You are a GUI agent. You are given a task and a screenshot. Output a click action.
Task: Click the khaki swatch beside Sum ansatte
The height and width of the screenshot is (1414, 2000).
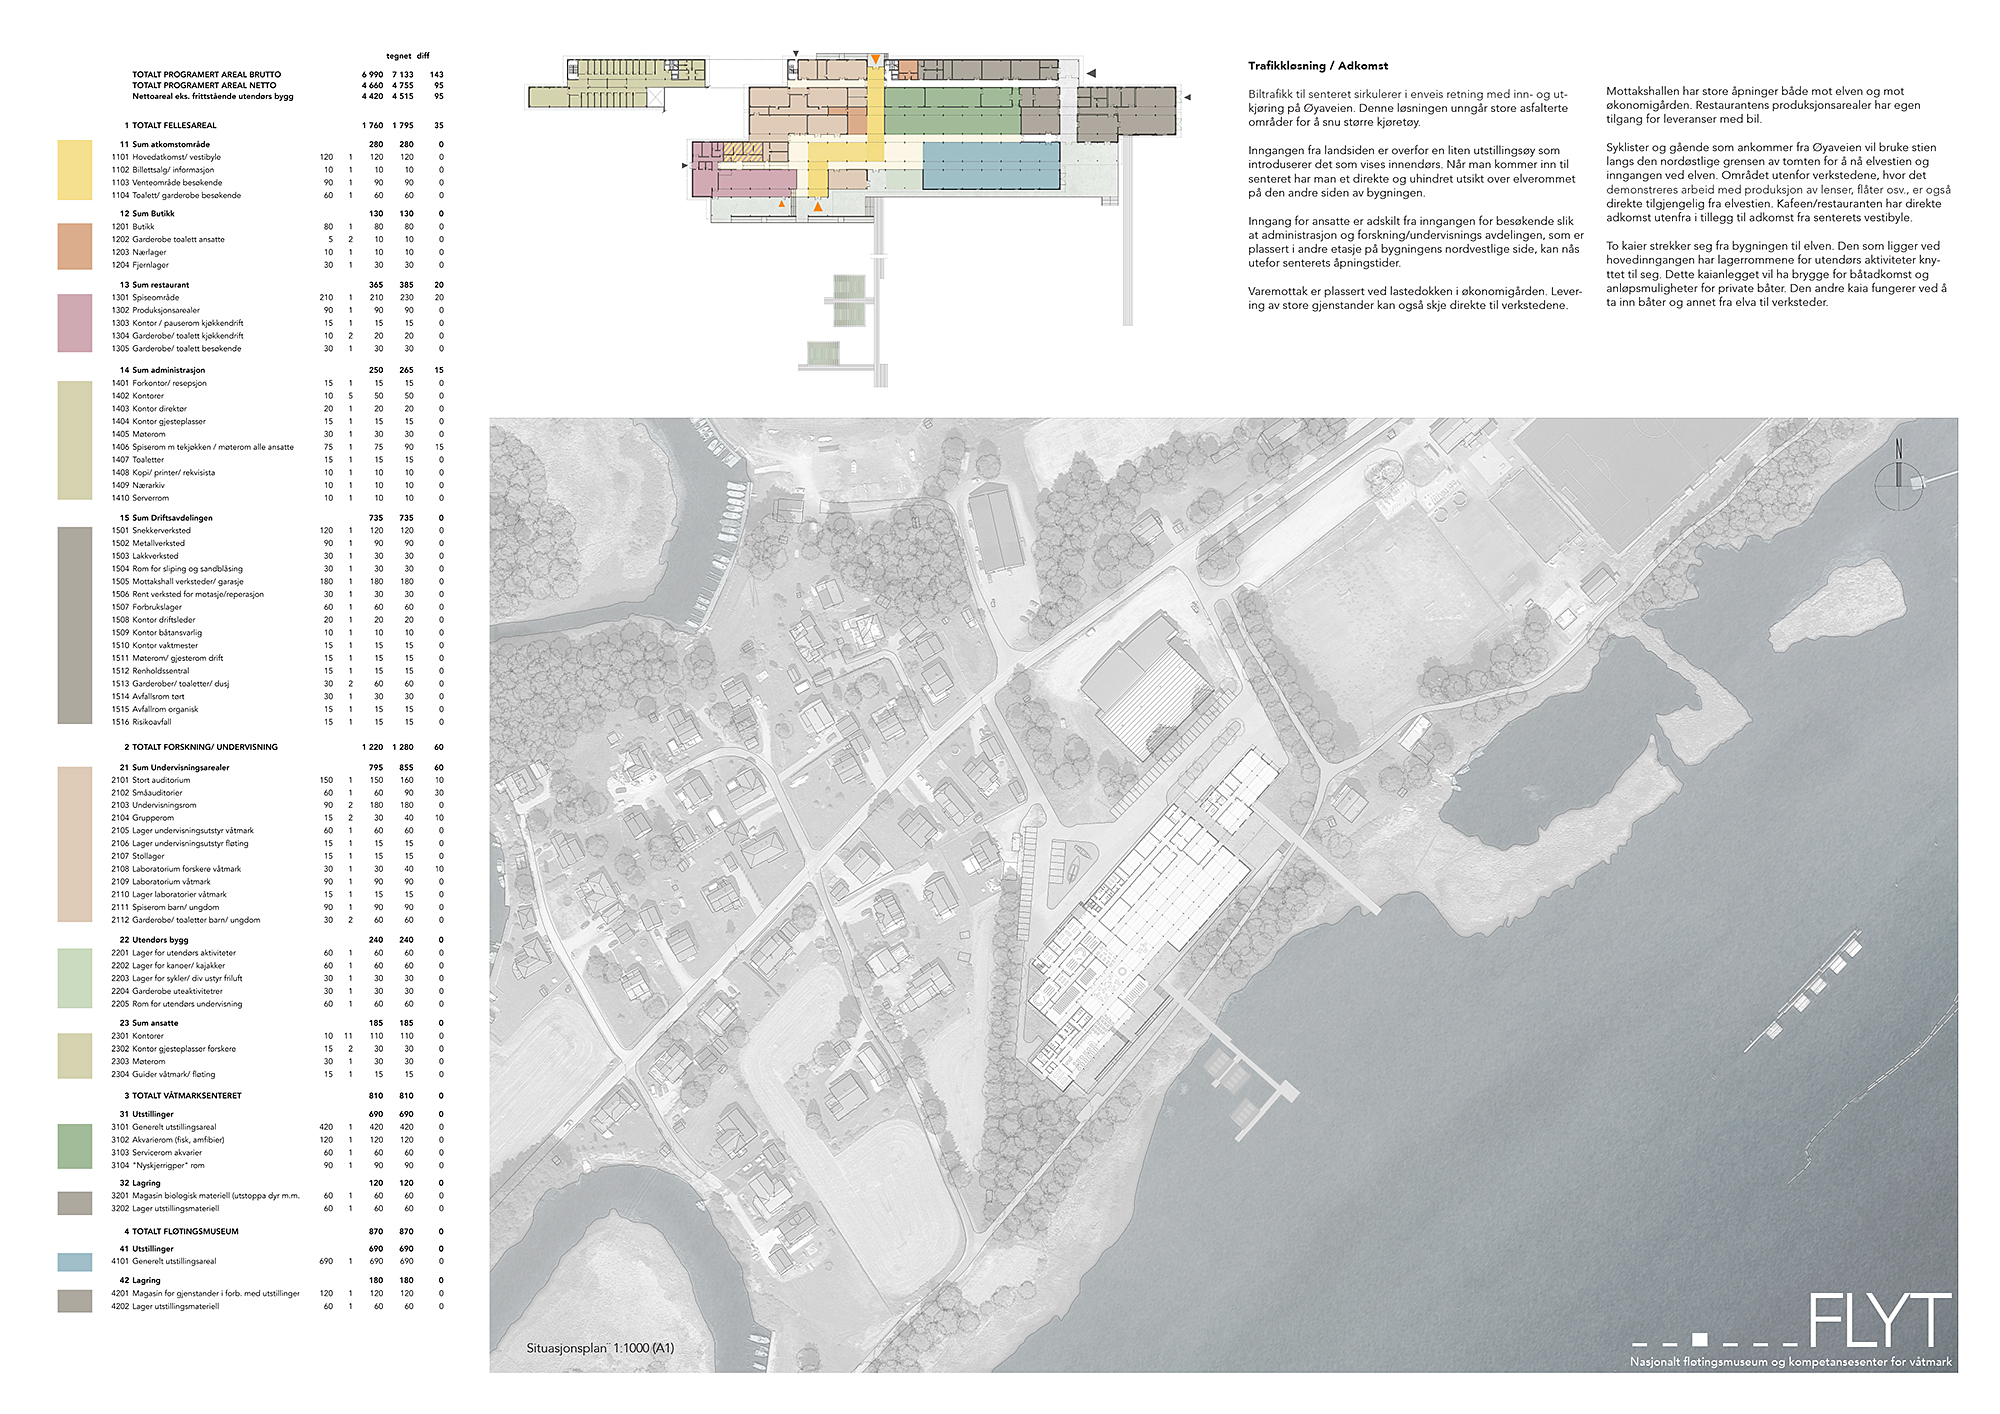tap(75, 1055)
